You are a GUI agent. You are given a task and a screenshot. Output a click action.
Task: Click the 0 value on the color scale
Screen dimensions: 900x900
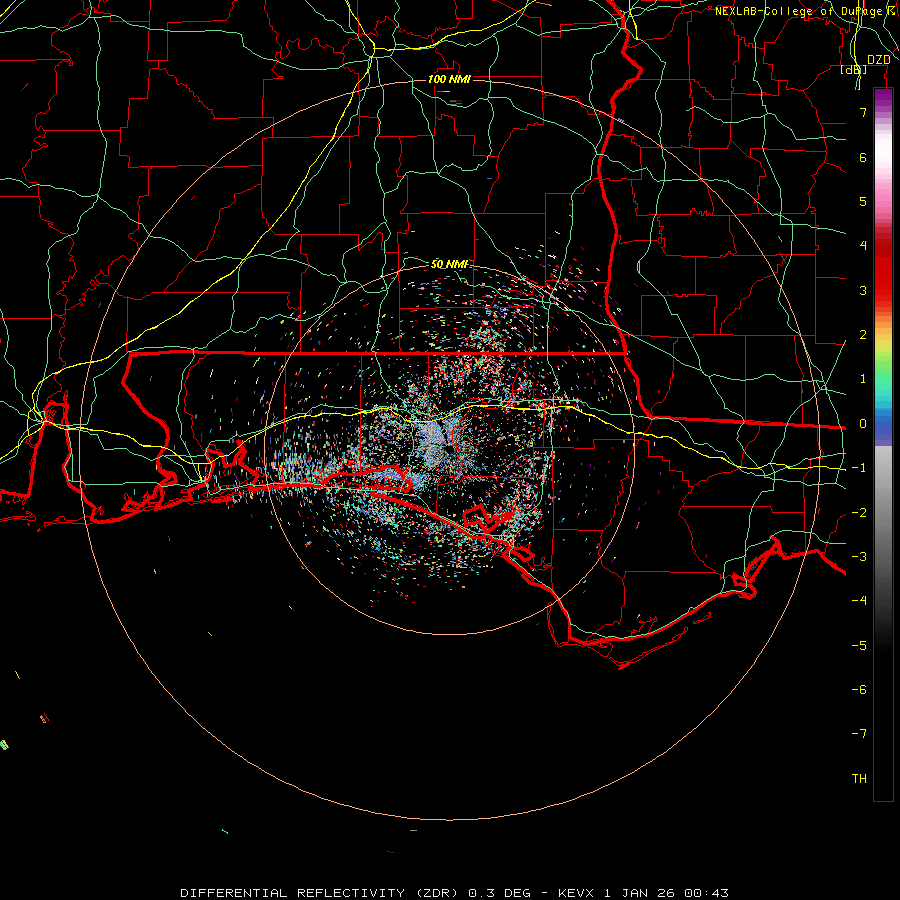click(863, 424)
